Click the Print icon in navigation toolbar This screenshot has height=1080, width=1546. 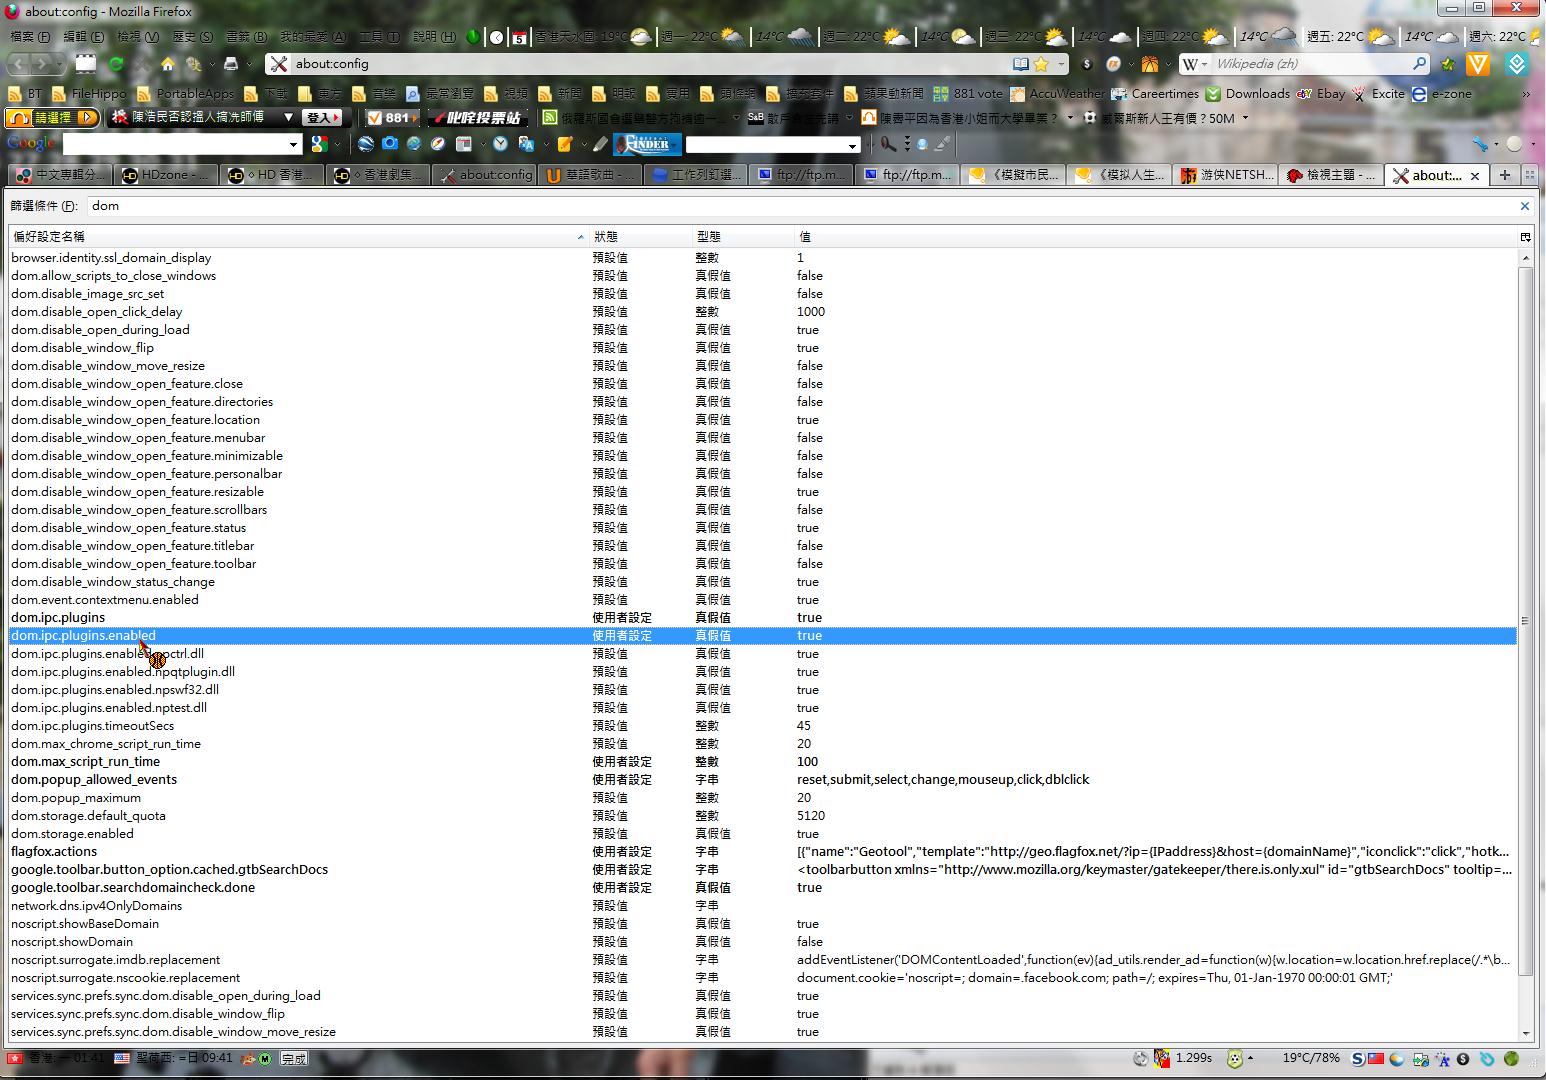pos(231,64)
